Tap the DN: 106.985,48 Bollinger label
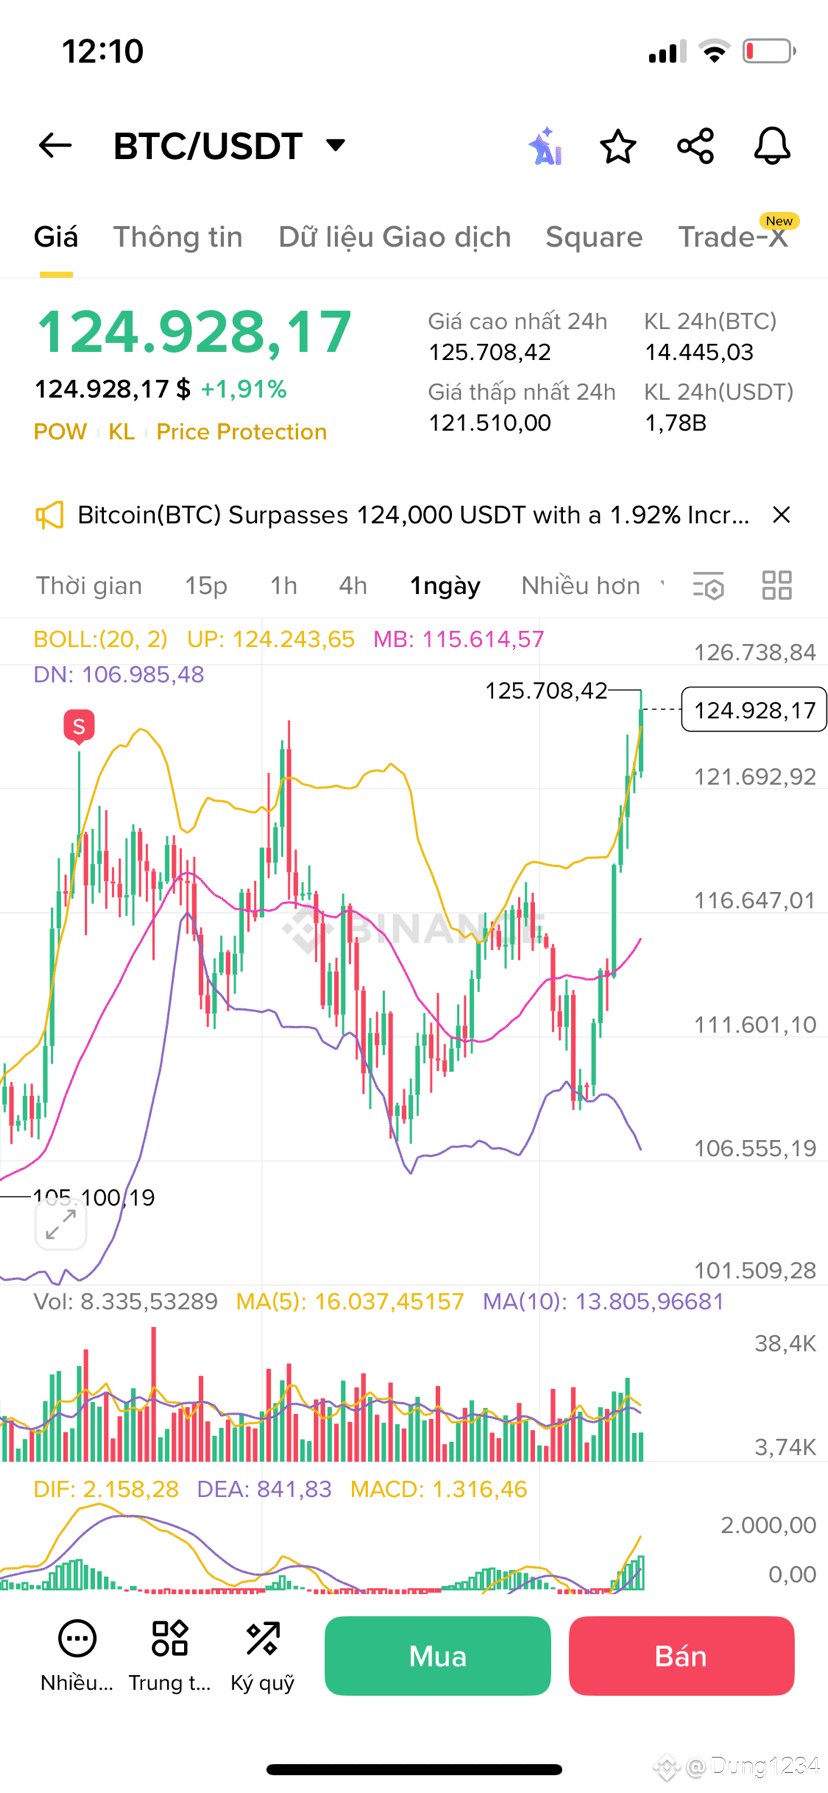 tap(119, 675)
